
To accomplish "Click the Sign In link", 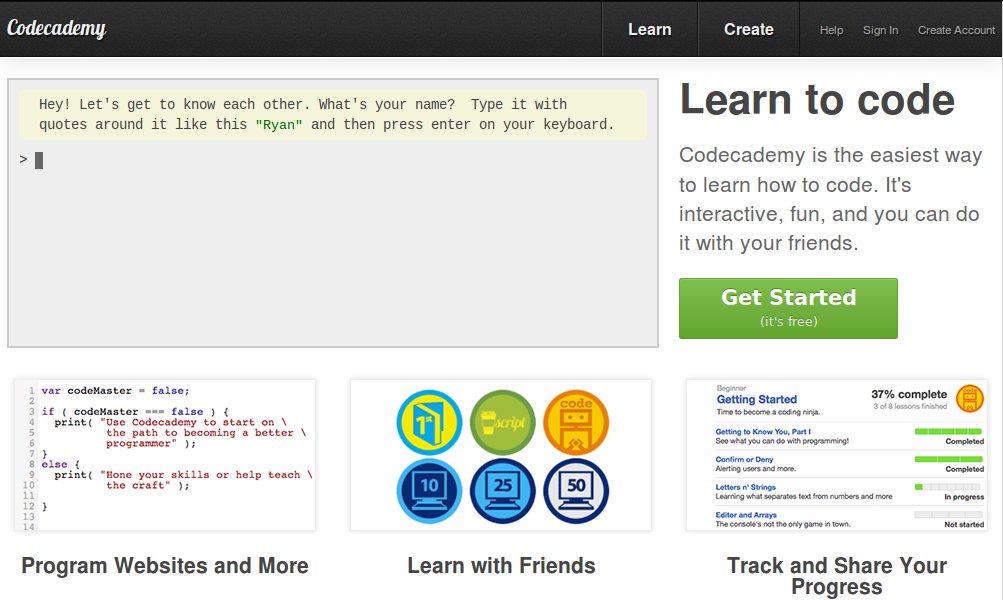I will click(880, 30).
